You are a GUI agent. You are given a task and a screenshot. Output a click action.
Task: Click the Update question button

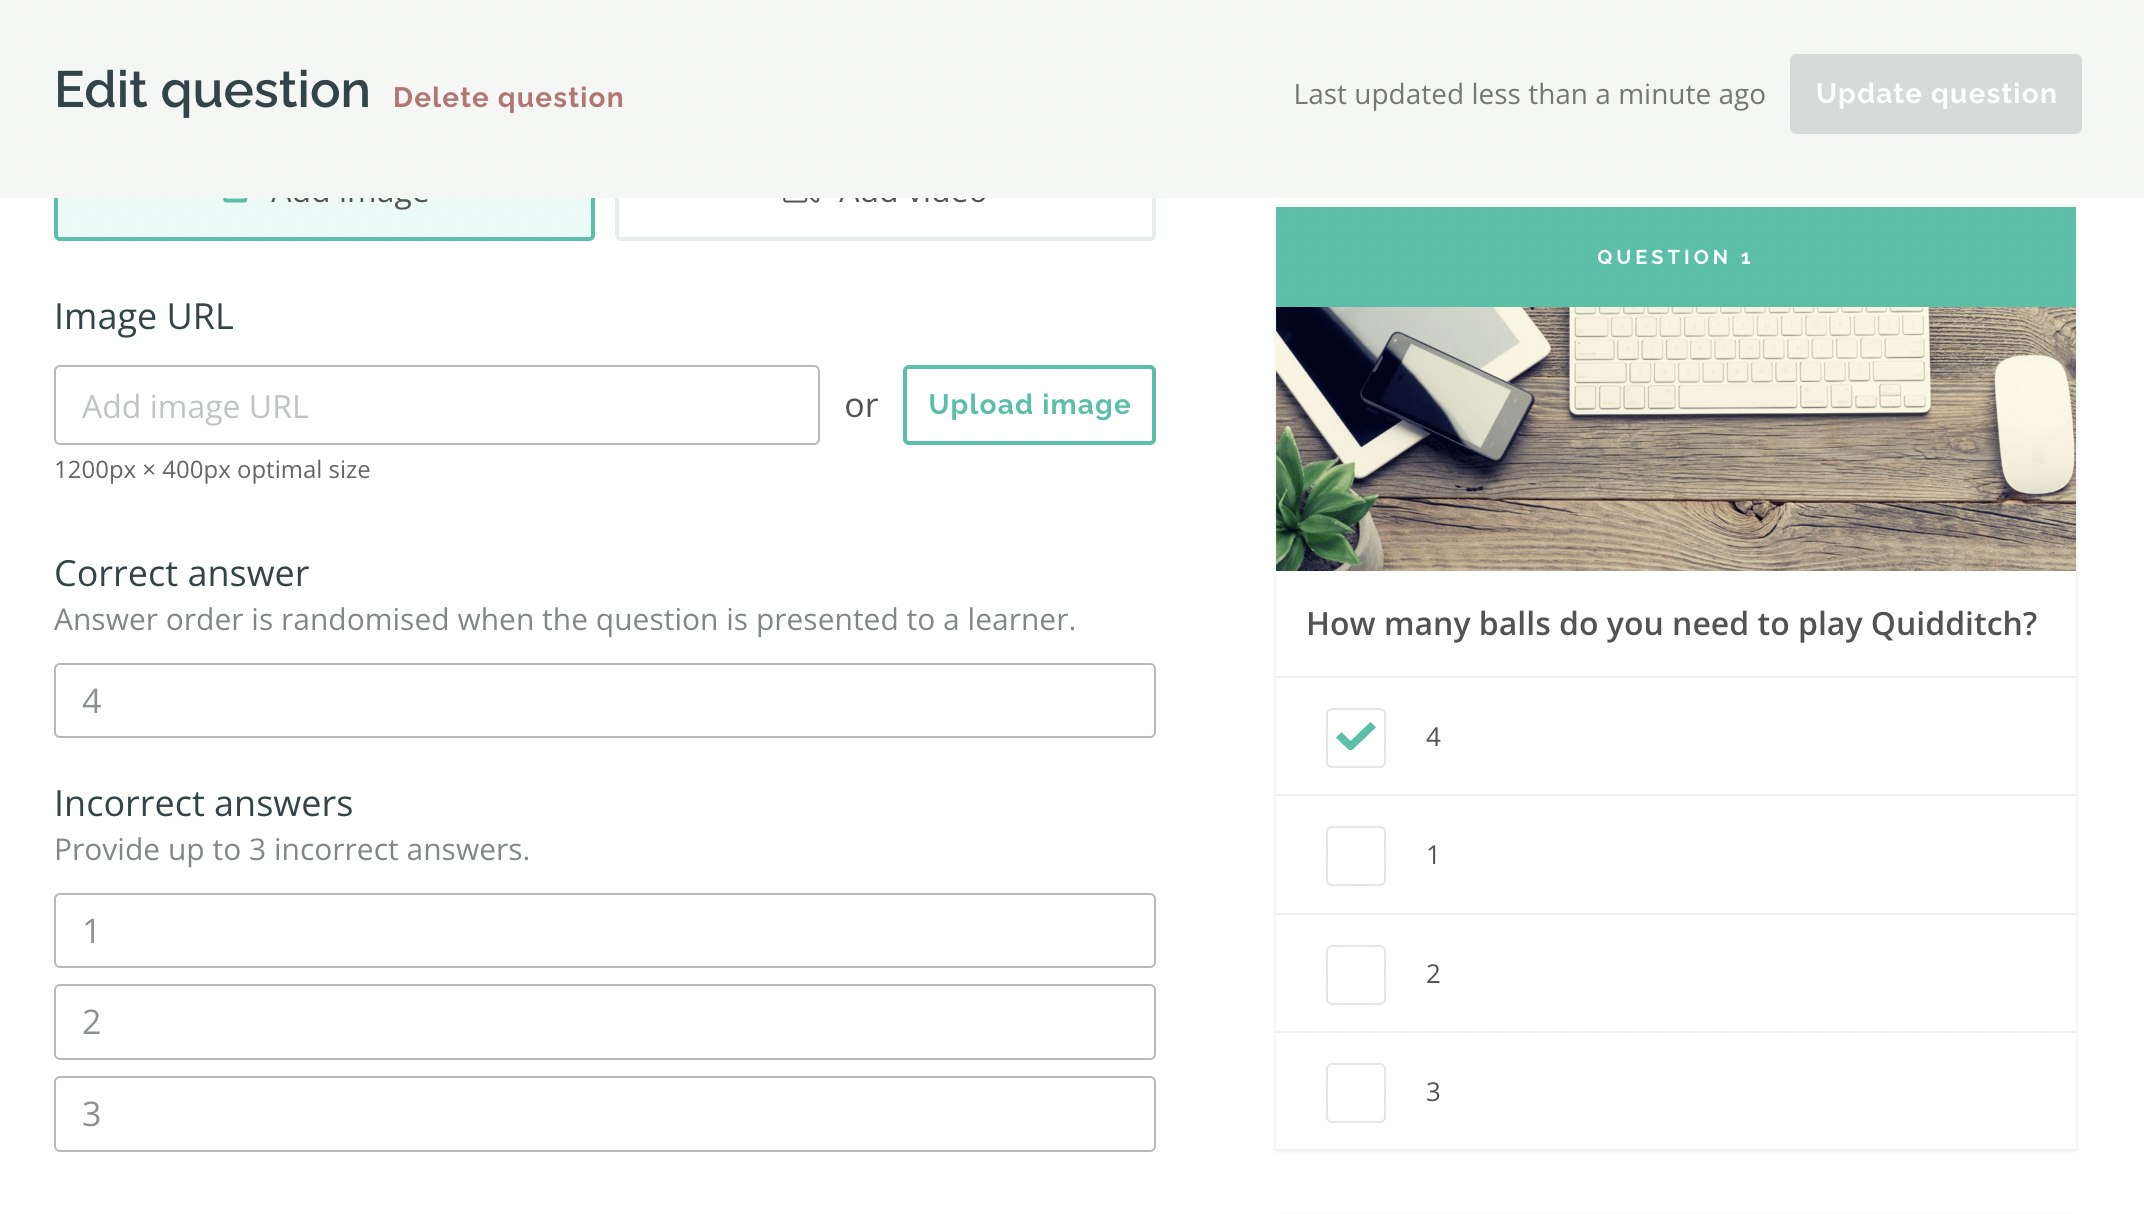point(1936,93)
